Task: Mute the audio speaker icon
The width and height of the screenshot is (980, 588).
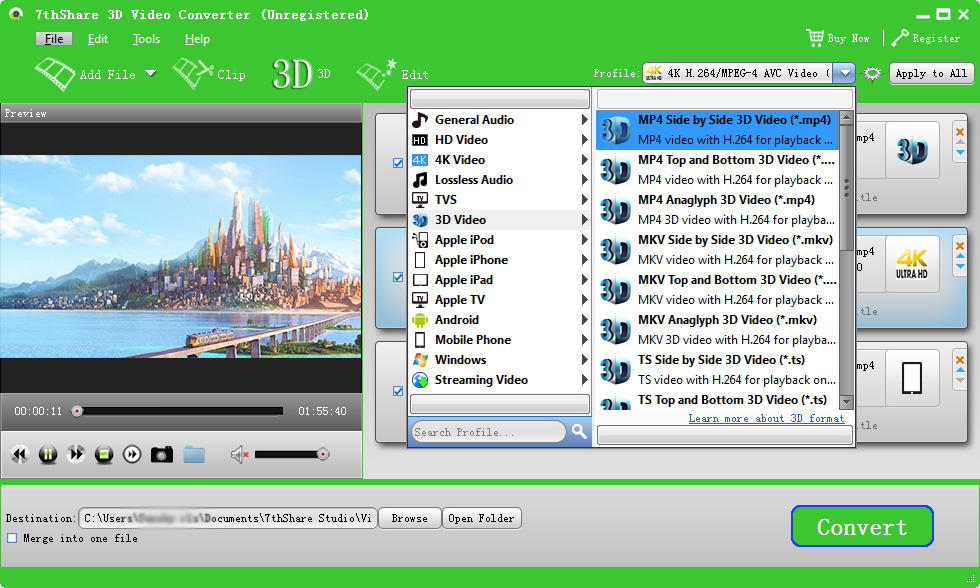Action: (239, 454)
